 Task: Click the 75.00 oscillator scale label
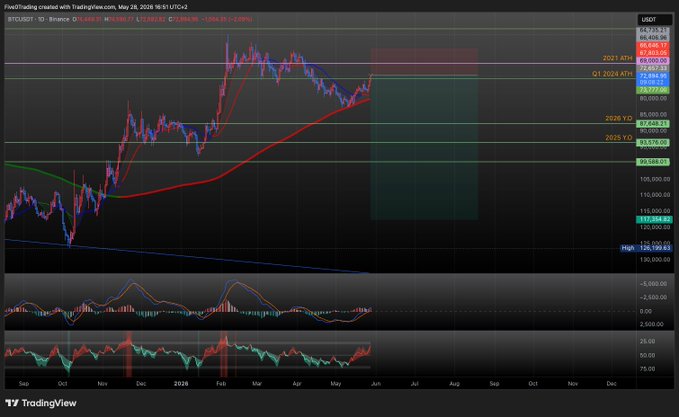pyautogui.click(x=647, y=369)
